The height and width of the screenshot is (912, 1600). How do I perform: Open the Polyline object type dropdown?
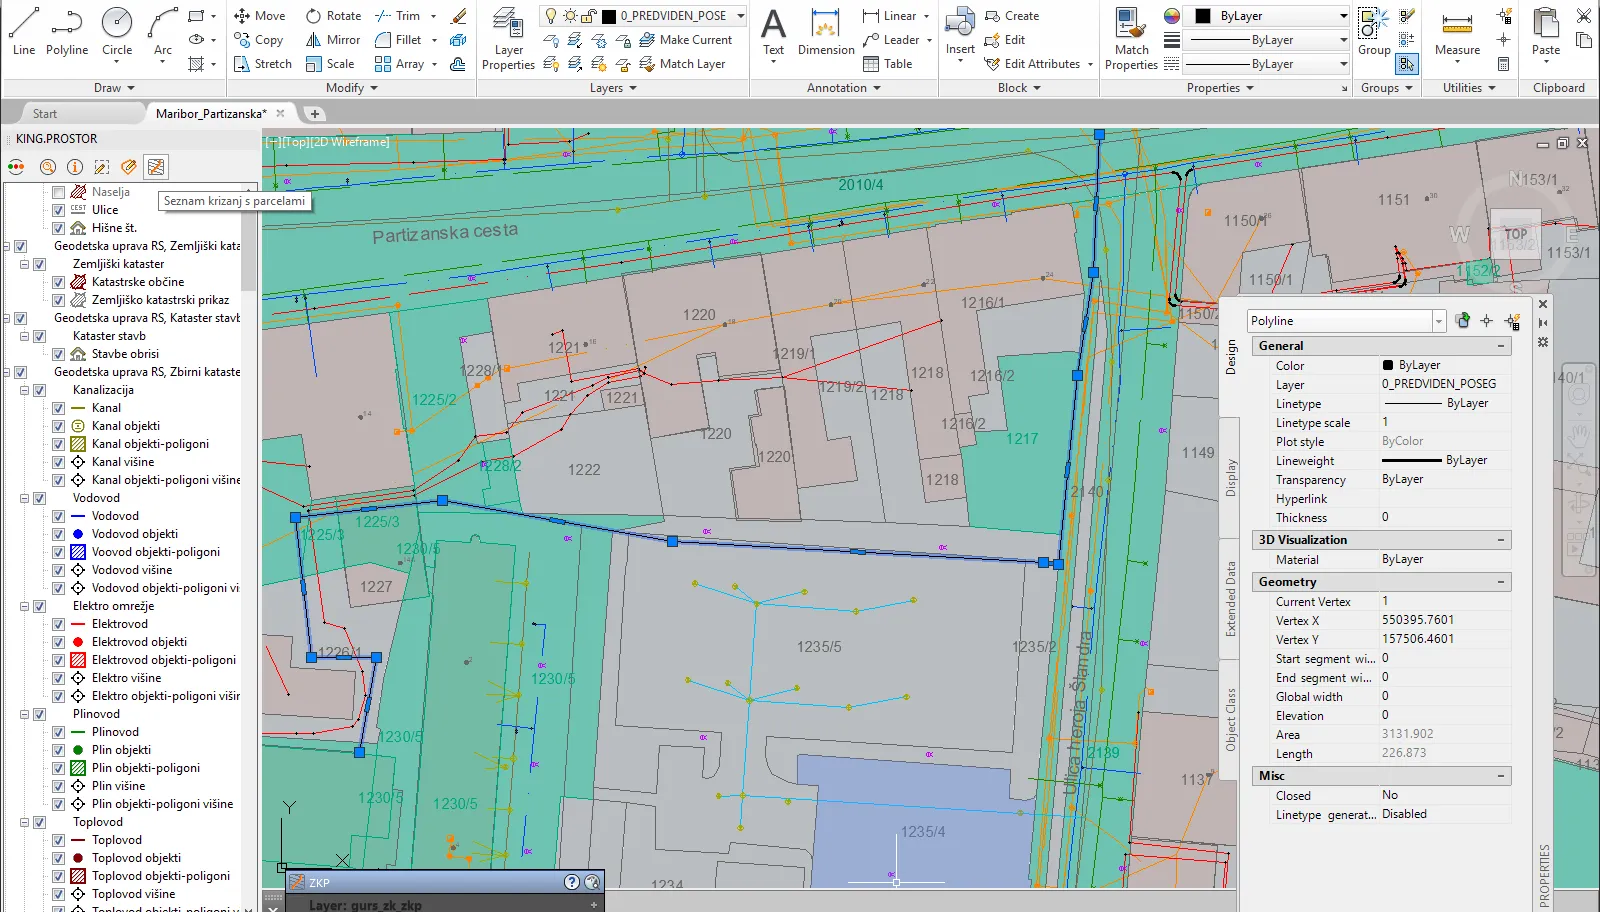click(x=1438, y=321)
